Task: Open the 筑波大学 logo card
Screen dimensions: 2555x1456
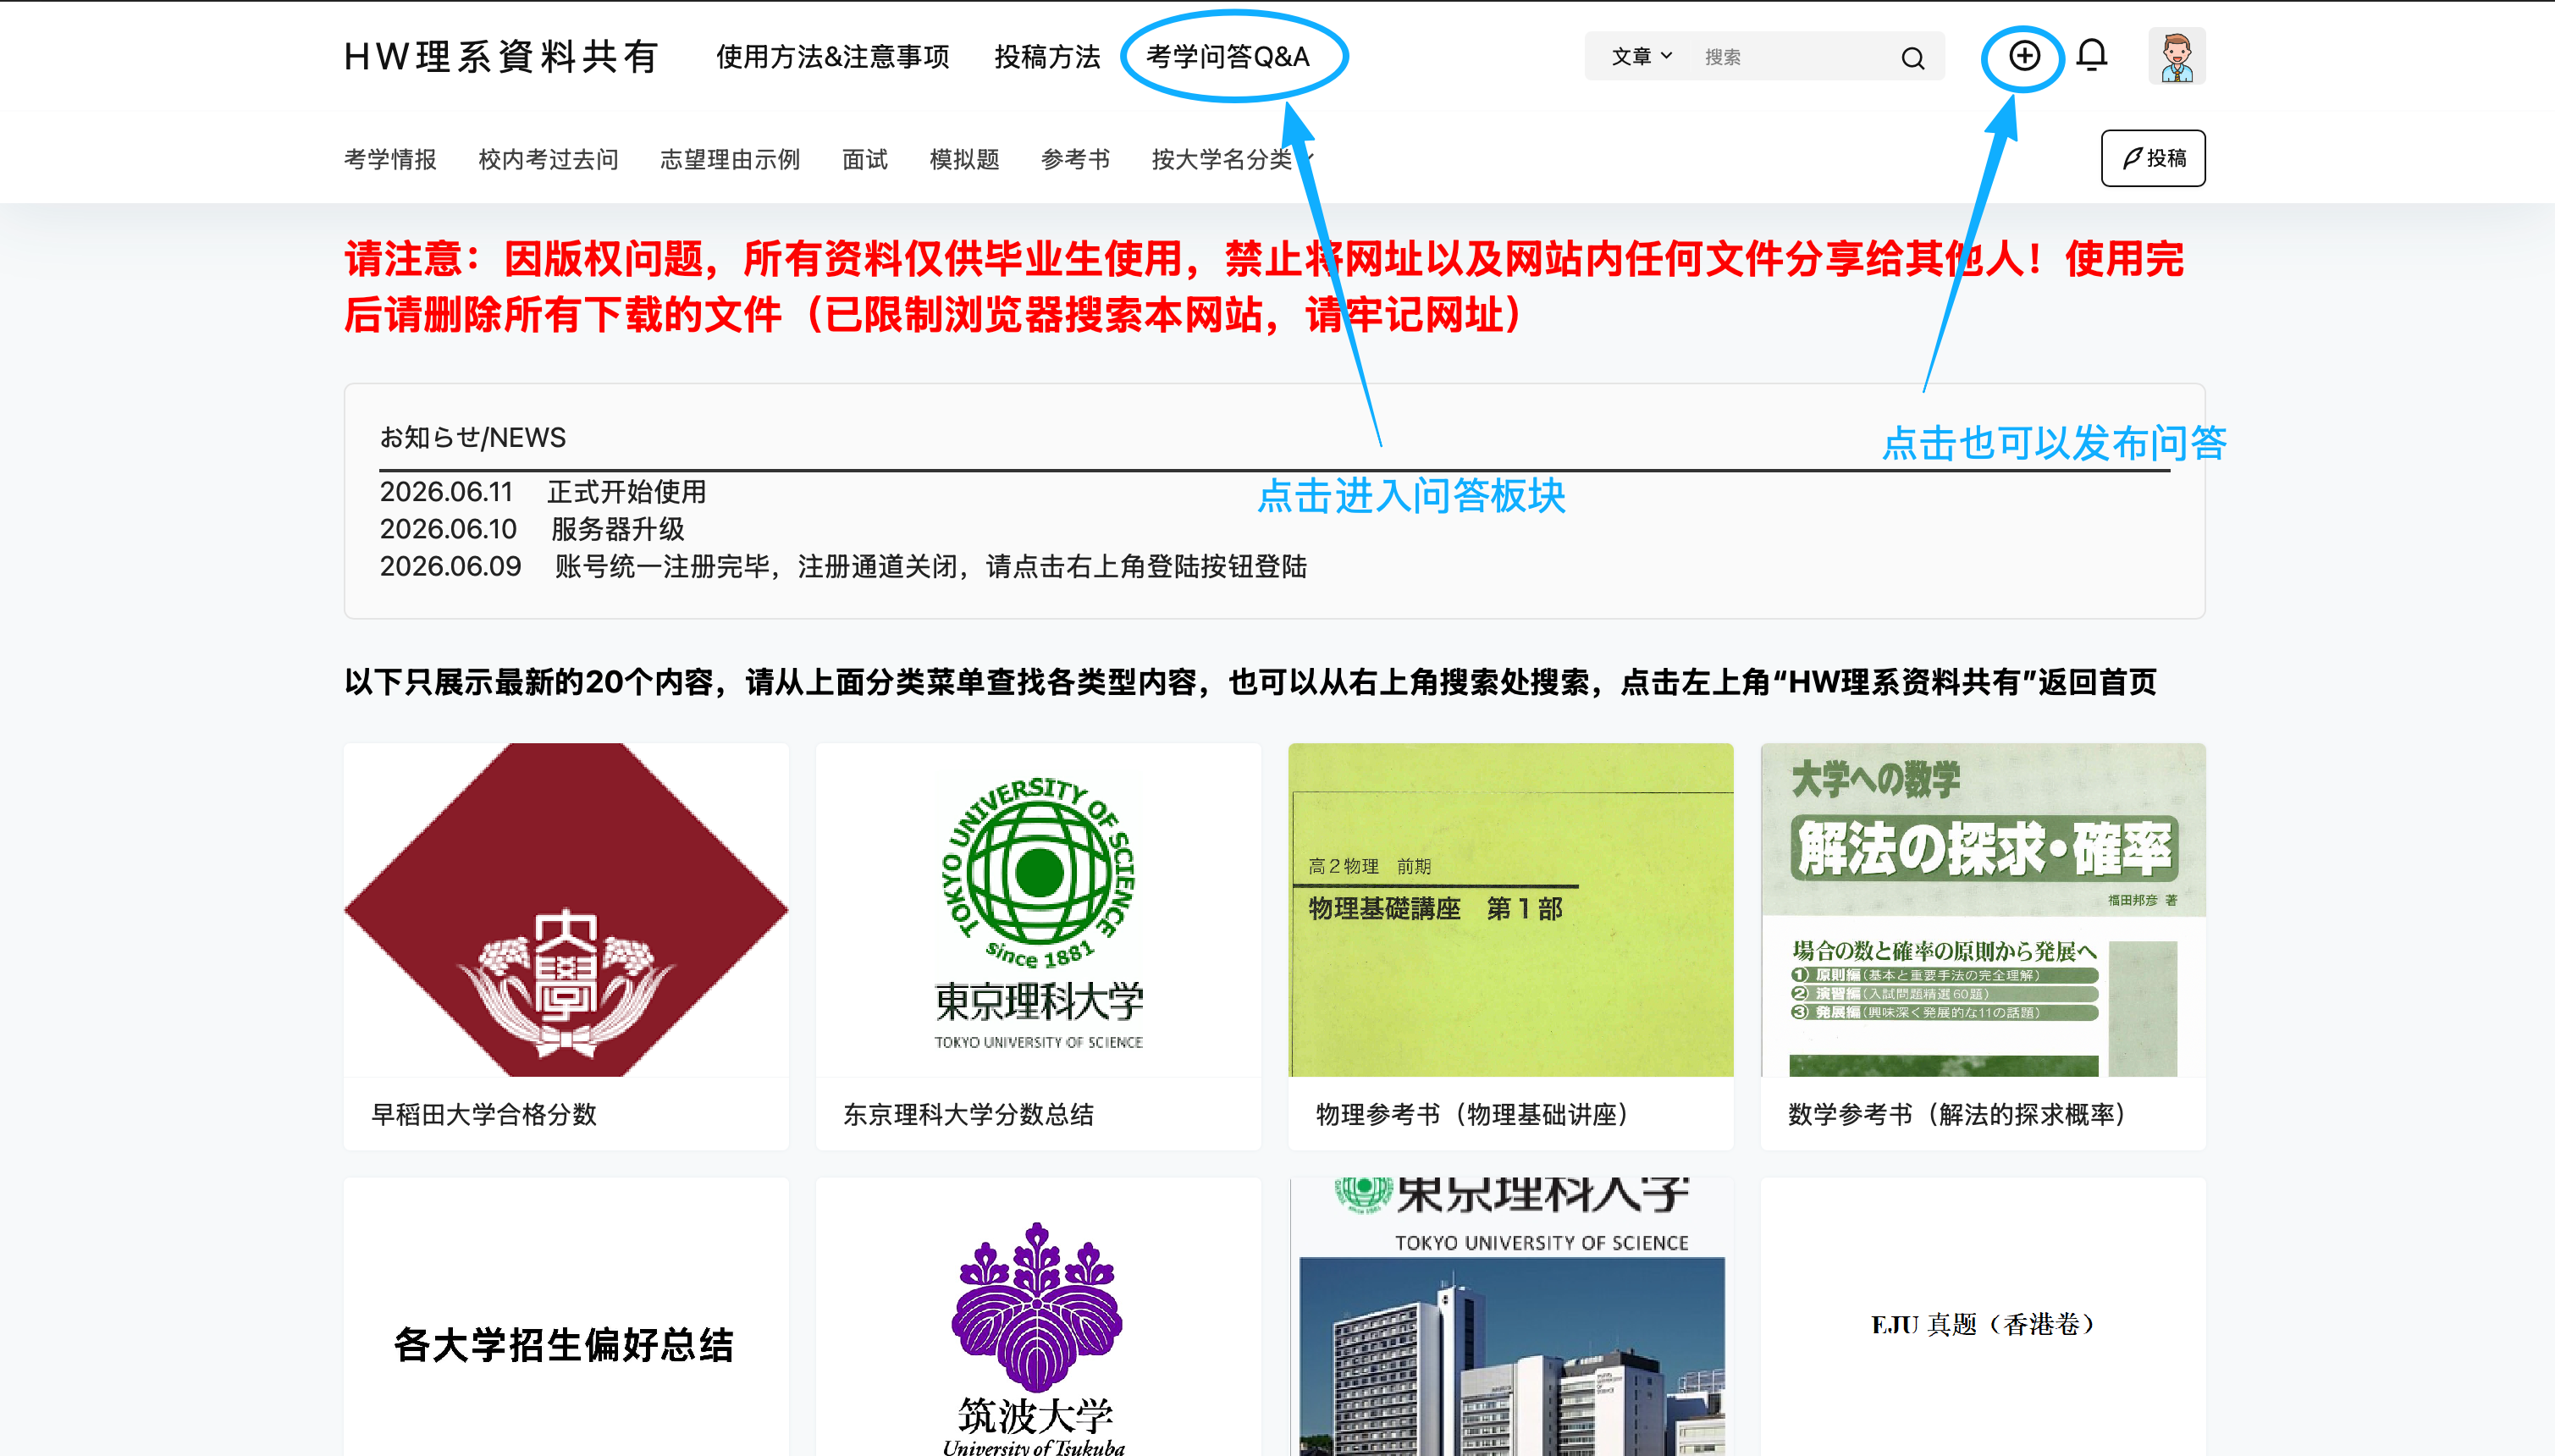Action: [1038, 1317]
